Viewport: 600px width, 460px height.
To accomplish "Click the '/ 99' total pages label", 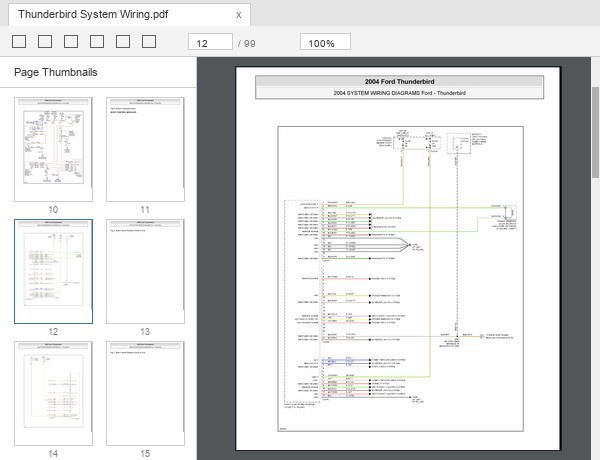I will click(247, 44).
